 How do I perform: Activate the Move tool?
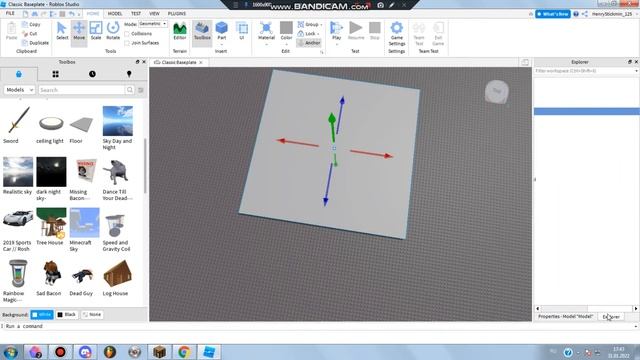[79, 31]
